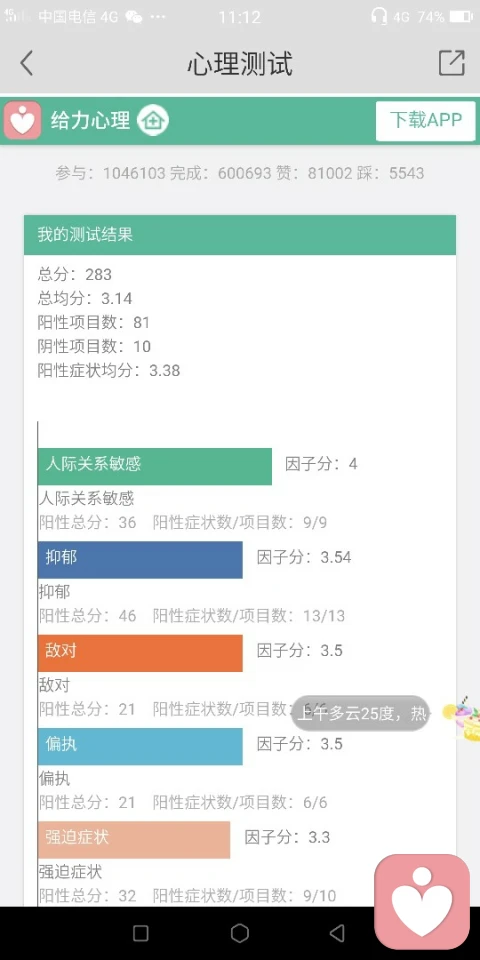Tap the Android home hexagon icon
Image resolution: width=480 pixels, height=960 pixels.
coord(239,933)
